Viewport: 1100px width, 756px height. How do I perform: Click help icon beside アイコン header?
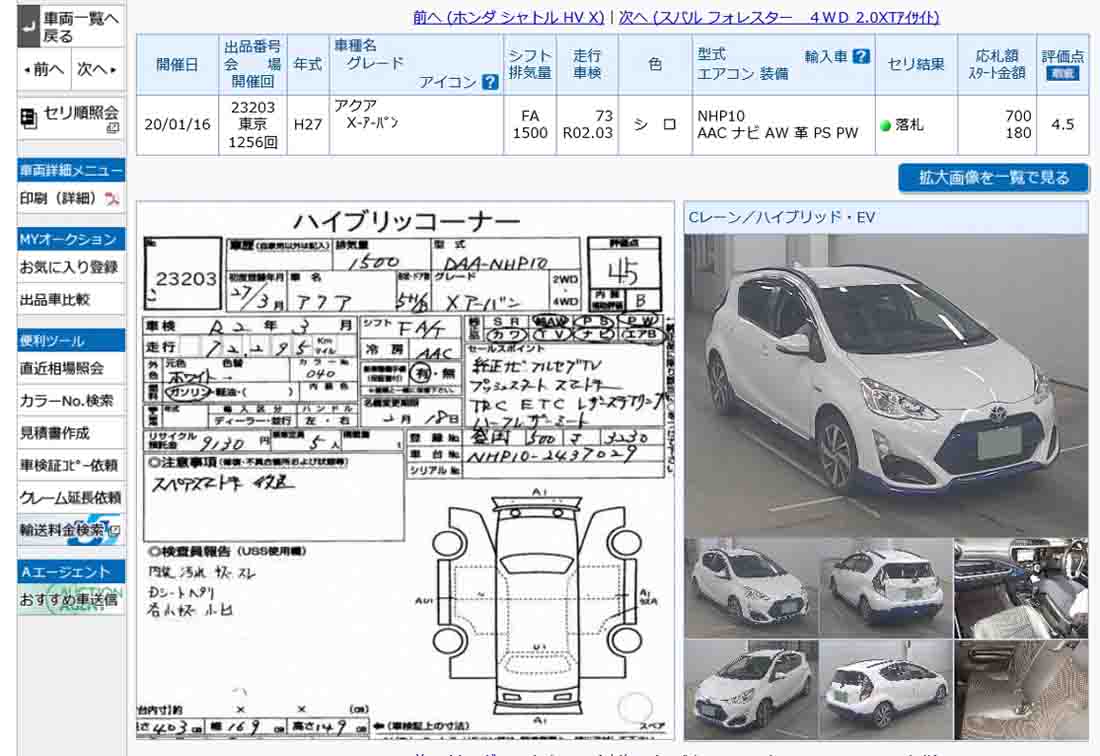tap(490, 82)
